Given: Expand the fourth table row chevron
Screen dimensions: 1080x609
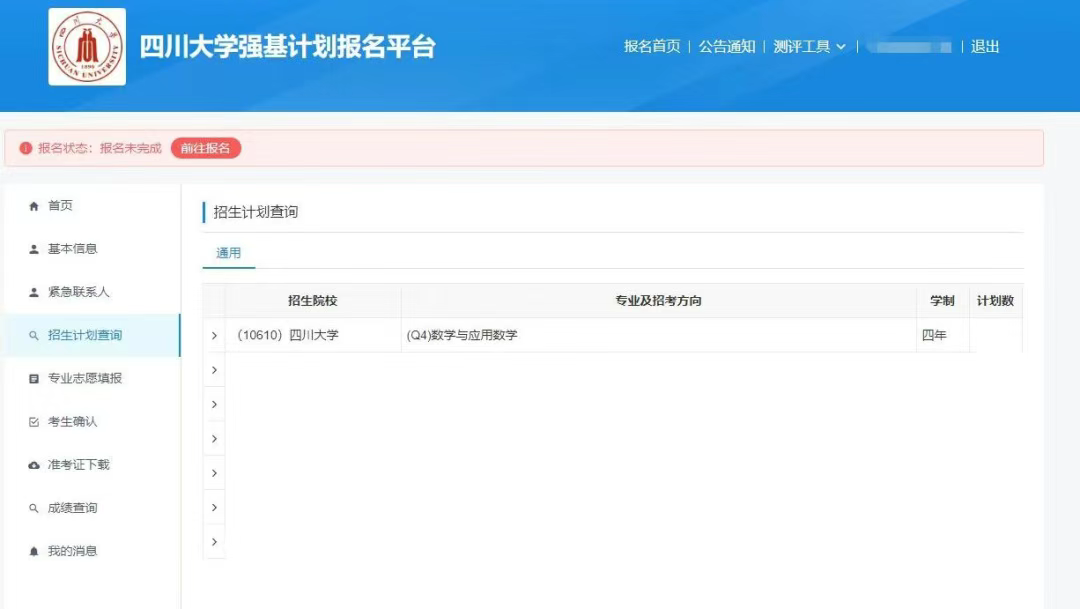Looking at the screenshot, I should tap(214, 439).
